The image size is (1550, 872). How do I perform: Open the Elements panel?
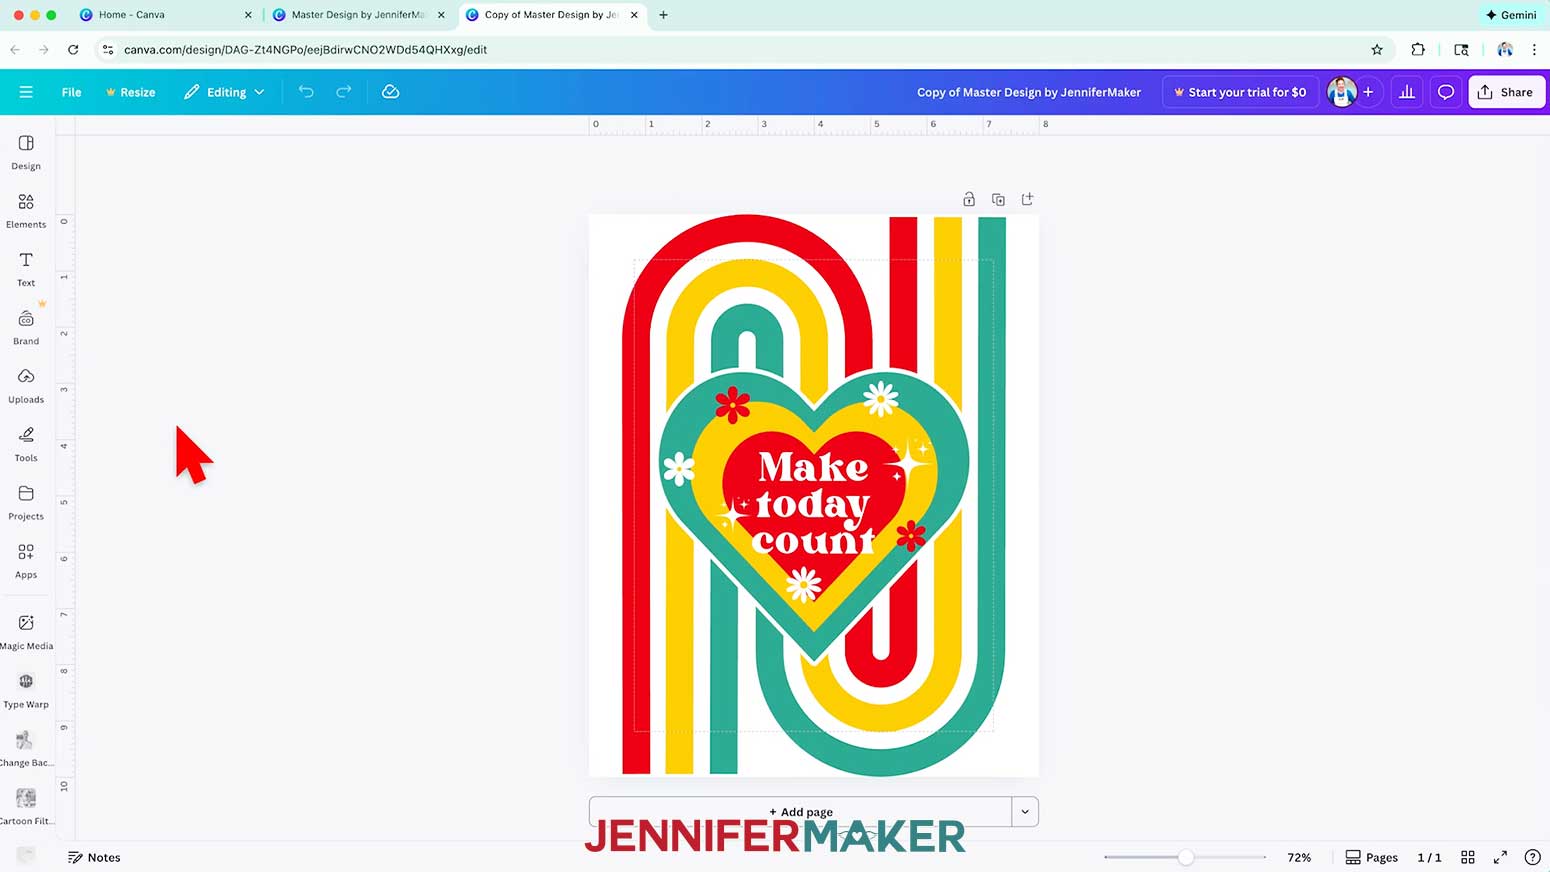[26, 211]
